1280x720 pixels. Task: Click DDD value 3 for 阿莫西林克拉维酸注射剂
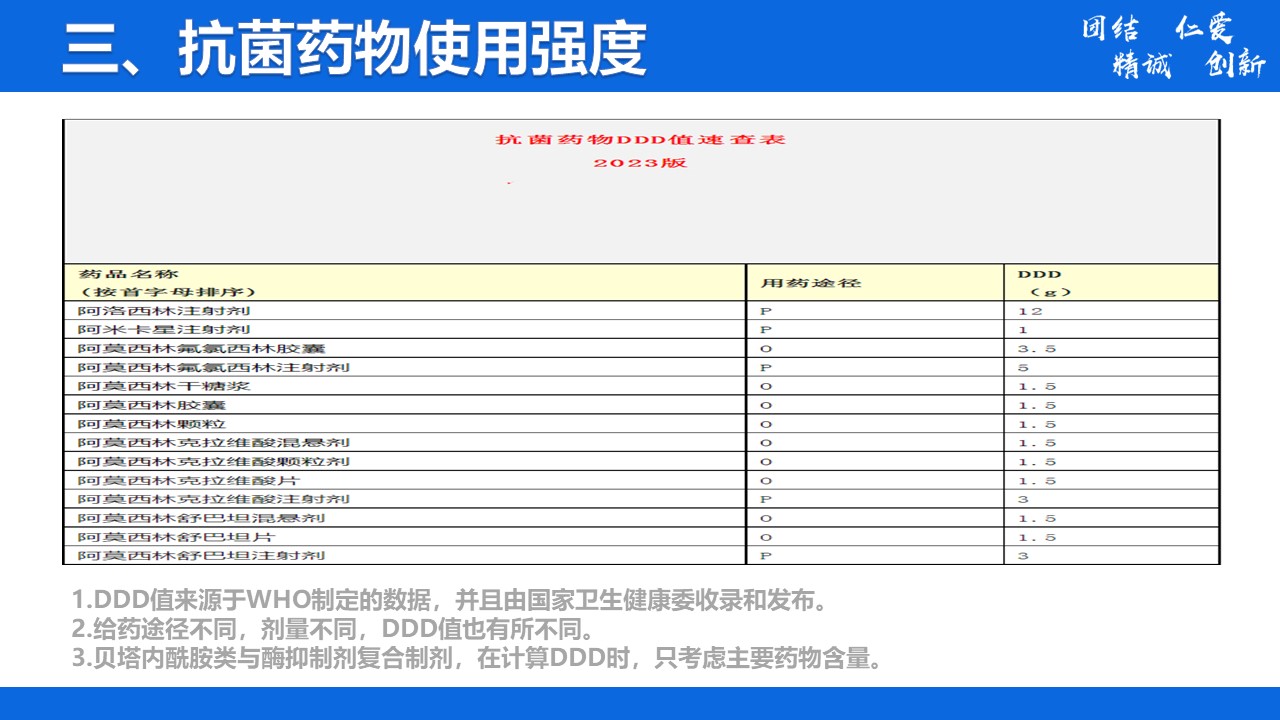(x=1023, y=499)
